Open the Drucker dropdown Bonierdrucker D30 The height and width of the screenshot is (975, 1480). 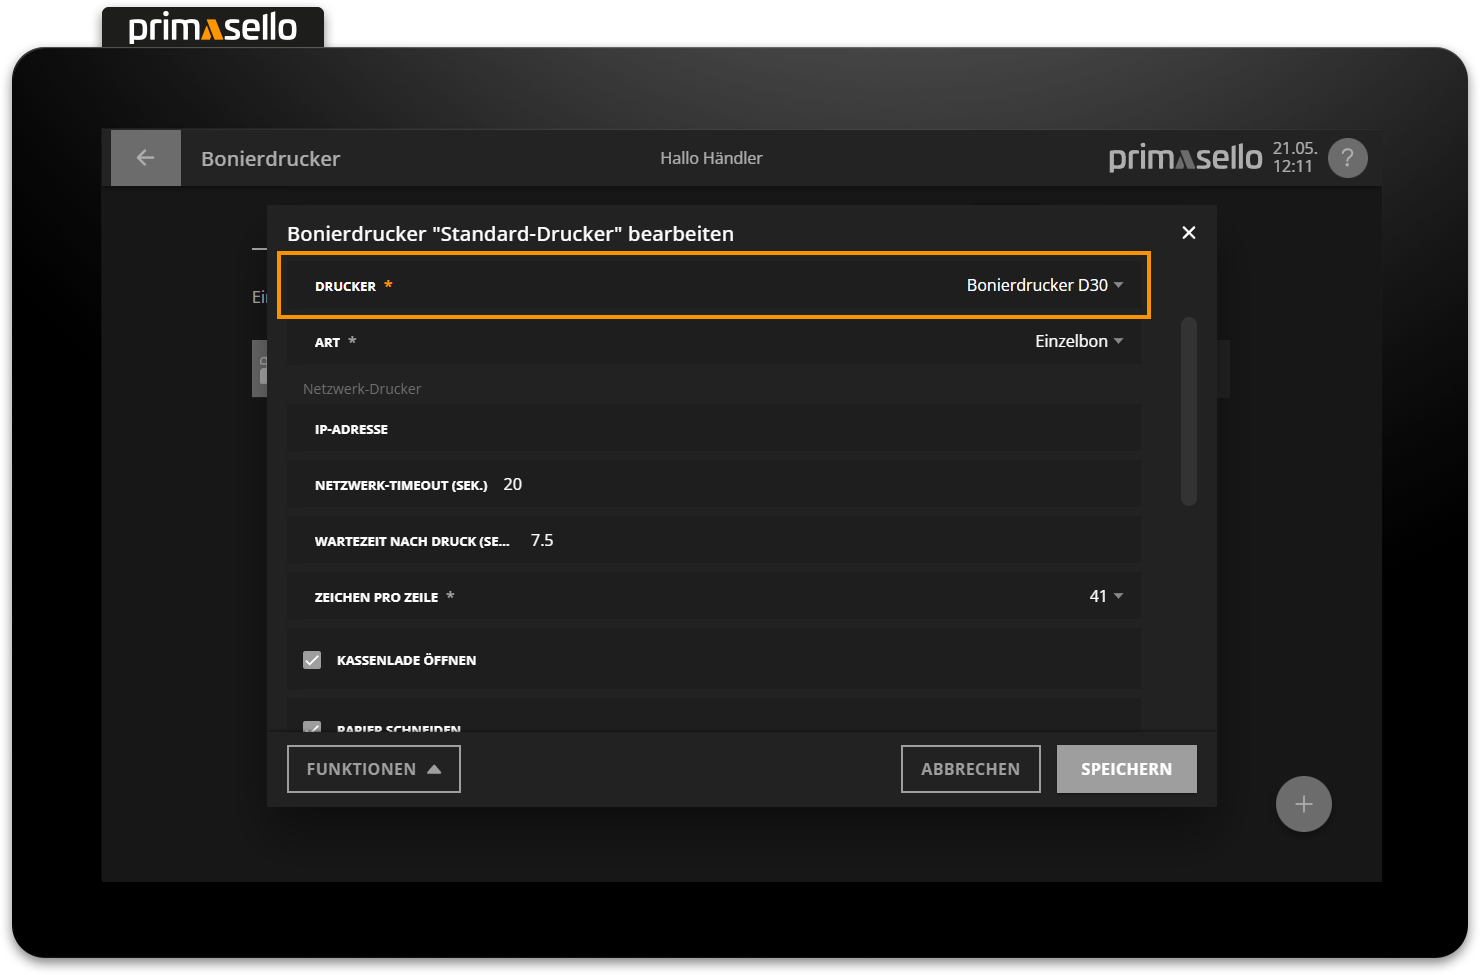[x=1044, y=286]
